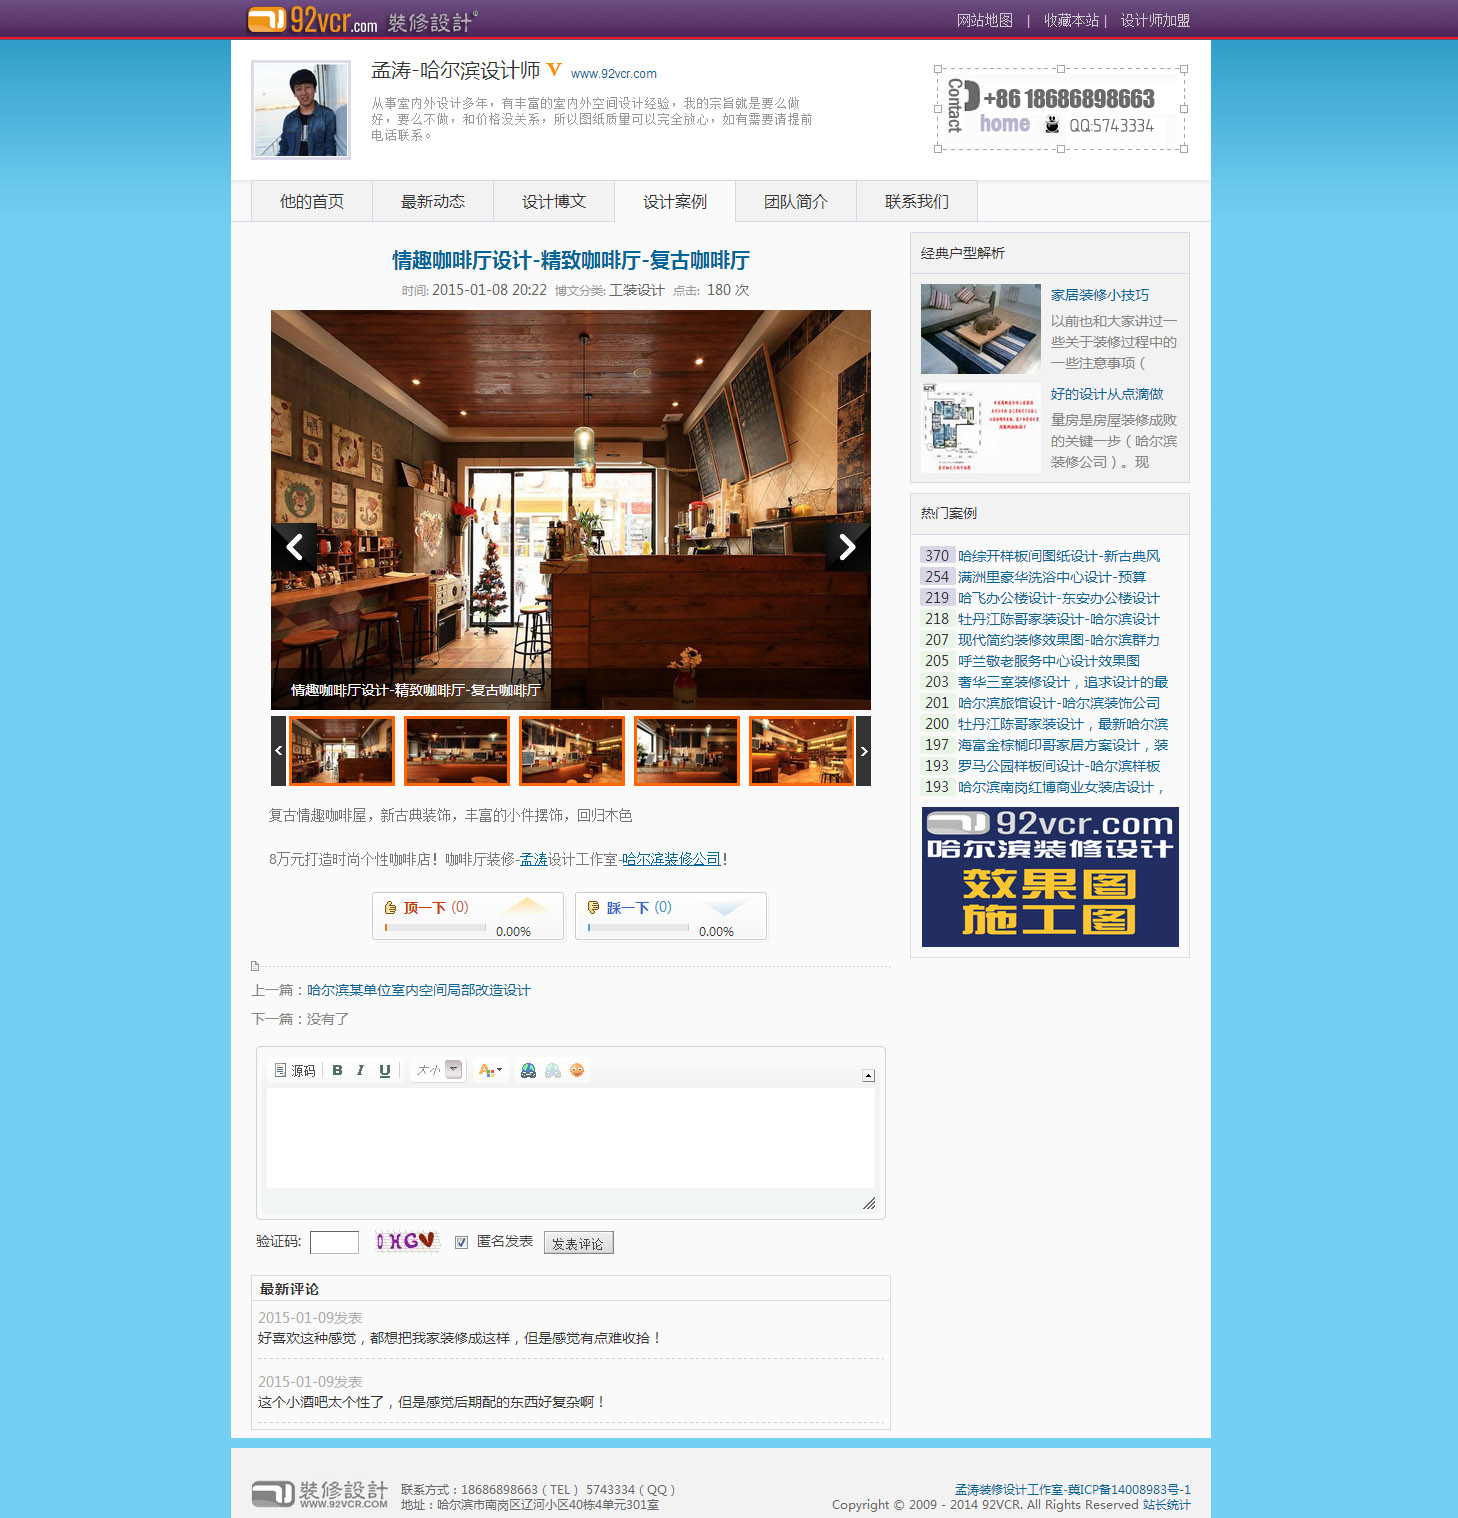This screenshot has width=1458, height=1518.
Task: Open the 孟涛 designer link in the article
Action: [x=534, y=859]
